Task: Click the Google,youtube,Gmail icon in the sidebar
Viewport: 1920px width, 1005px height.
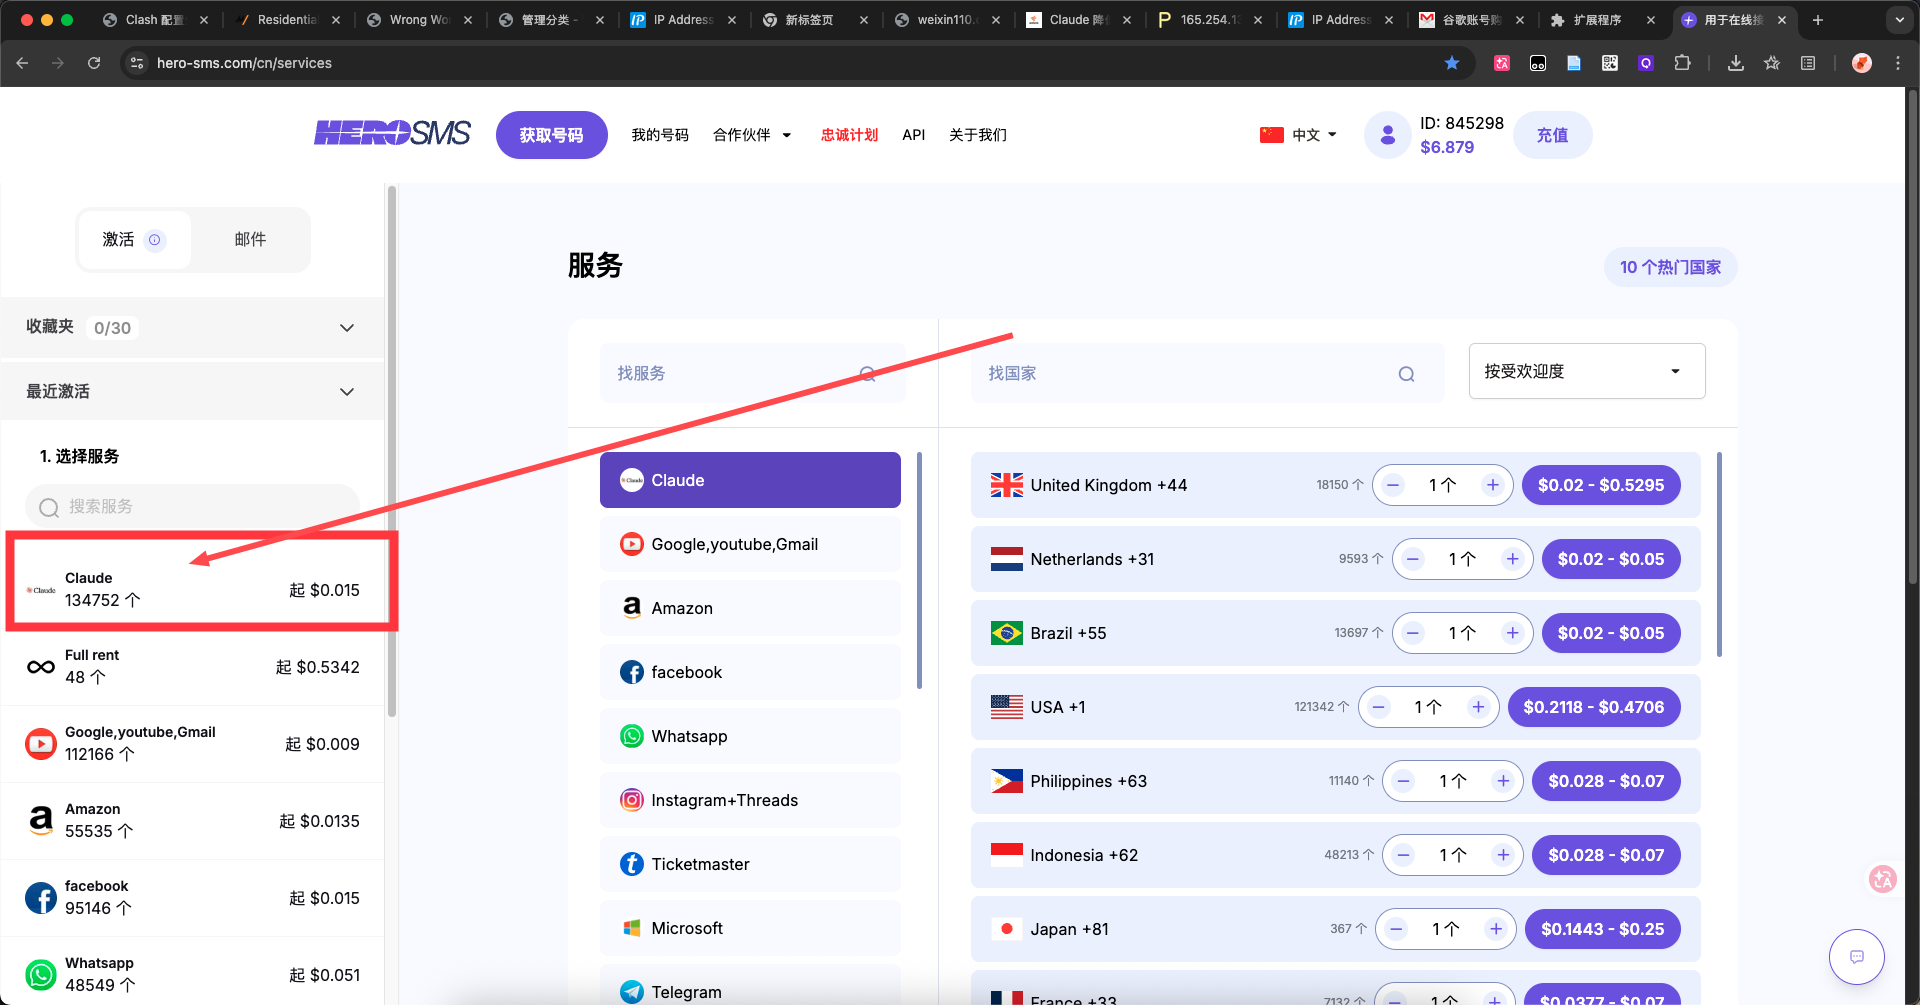Action: [x=41, y=744]
